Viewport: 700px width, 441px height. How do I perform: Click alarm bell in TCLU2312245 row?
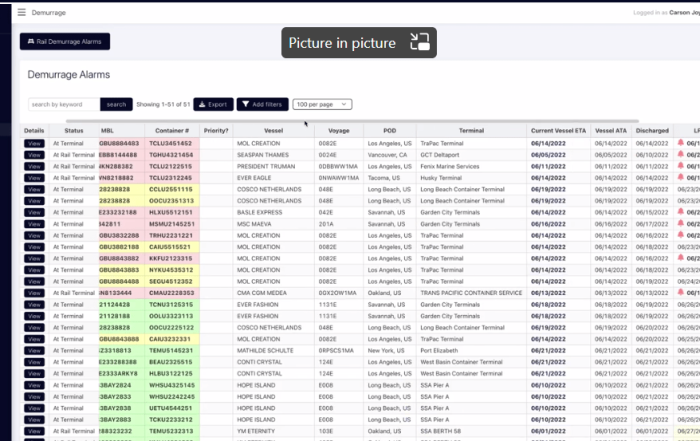point(680,178)
